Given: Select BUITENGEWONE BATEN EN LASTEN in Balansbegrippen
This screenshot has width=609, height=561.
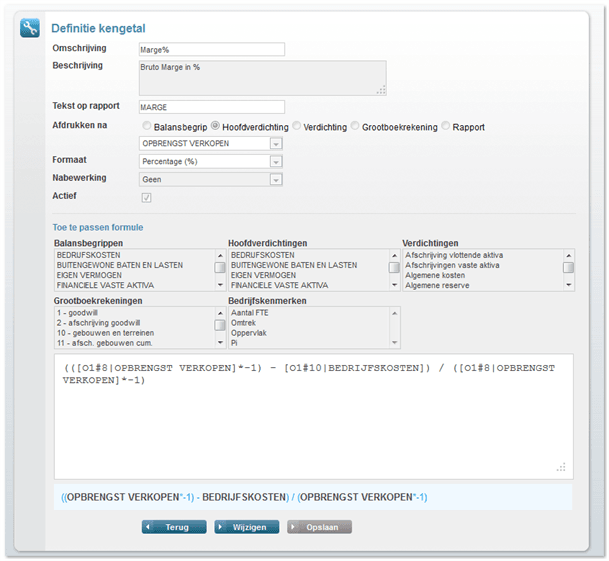Looking at the screenshot, I should click(120, 265).
